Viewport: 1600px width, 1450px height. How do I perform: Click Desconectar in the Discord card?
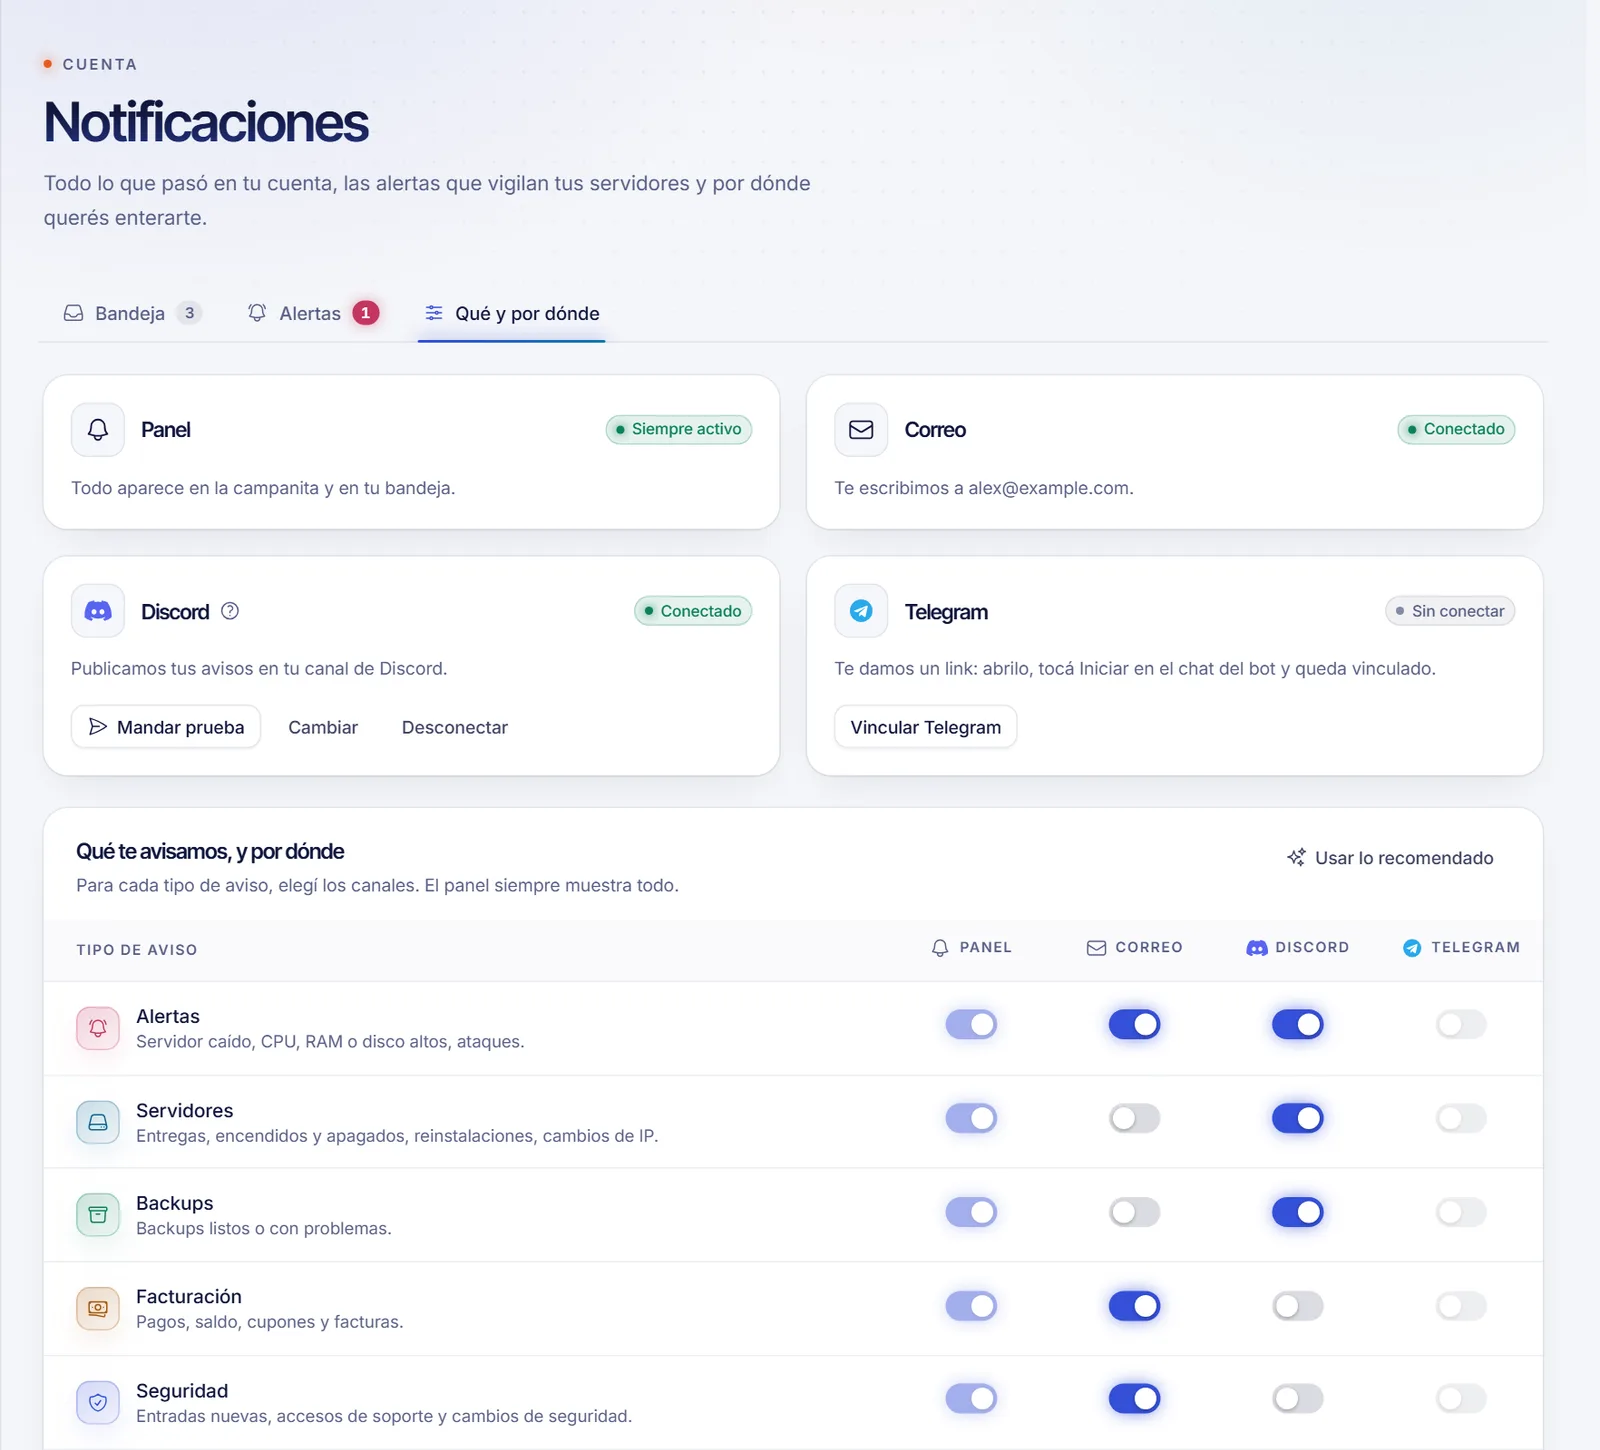coord(455,727)
